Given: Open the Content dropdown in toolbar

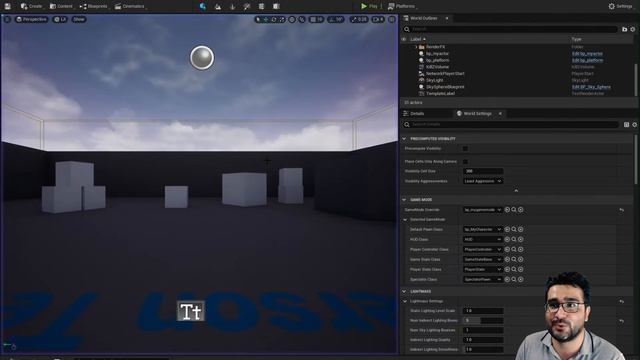Looking at the screenshot, I should [61, 6].
